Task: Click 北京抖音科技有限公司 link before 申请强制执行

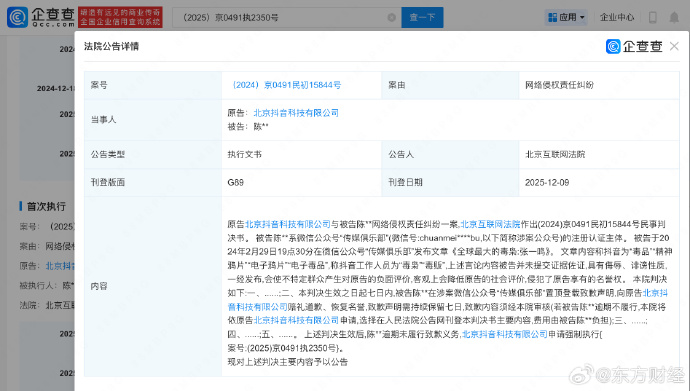Action: pyautogui.click(x=505, y=334)
